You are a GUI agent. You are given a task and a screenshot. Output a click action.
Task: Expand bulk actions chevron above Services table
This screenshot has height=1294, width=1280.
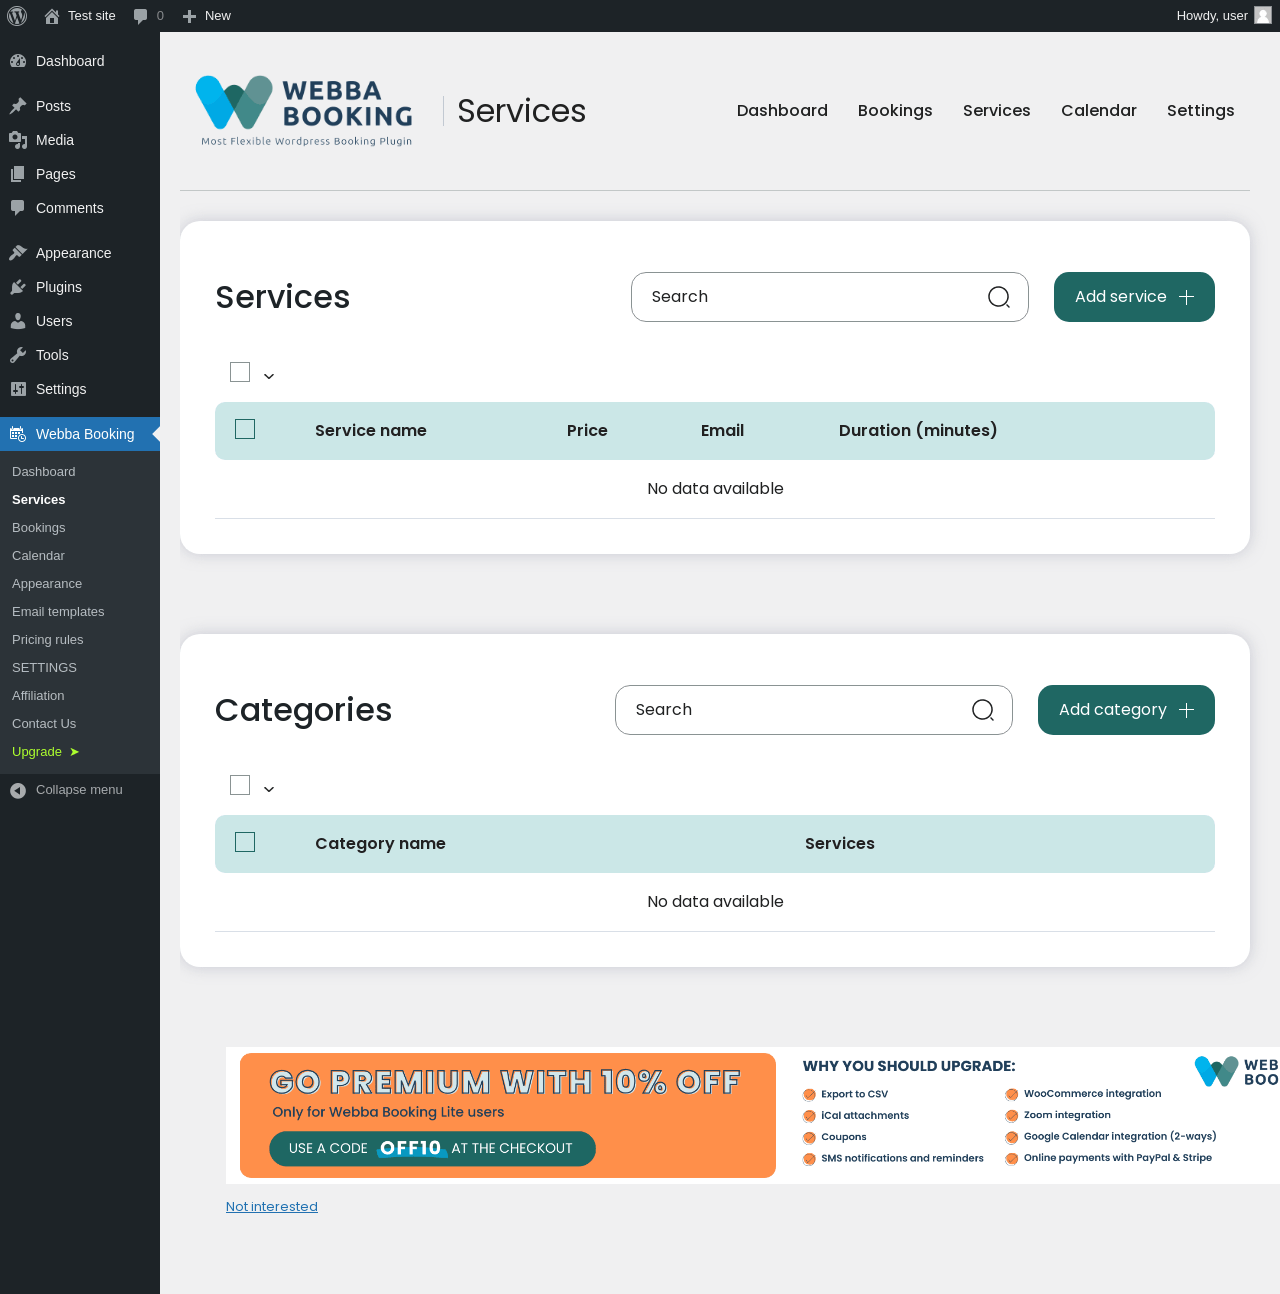(x=269, y=376)
